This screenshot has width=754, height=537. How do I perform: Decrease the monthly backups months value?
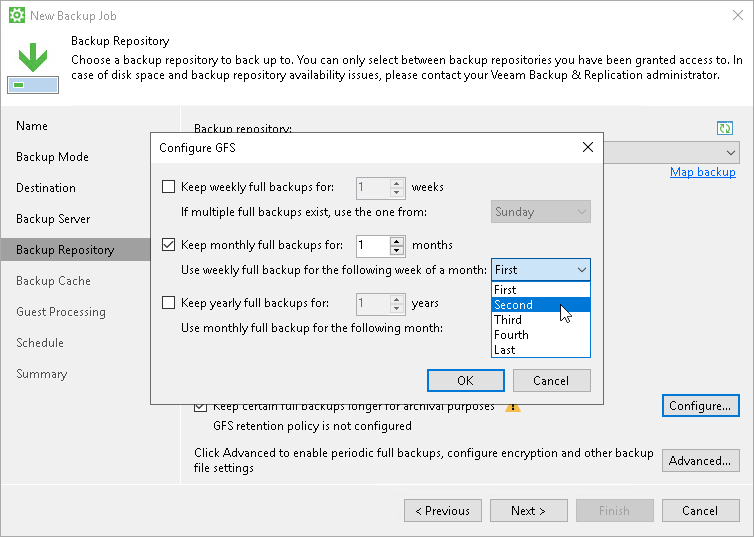pos(397,250)
